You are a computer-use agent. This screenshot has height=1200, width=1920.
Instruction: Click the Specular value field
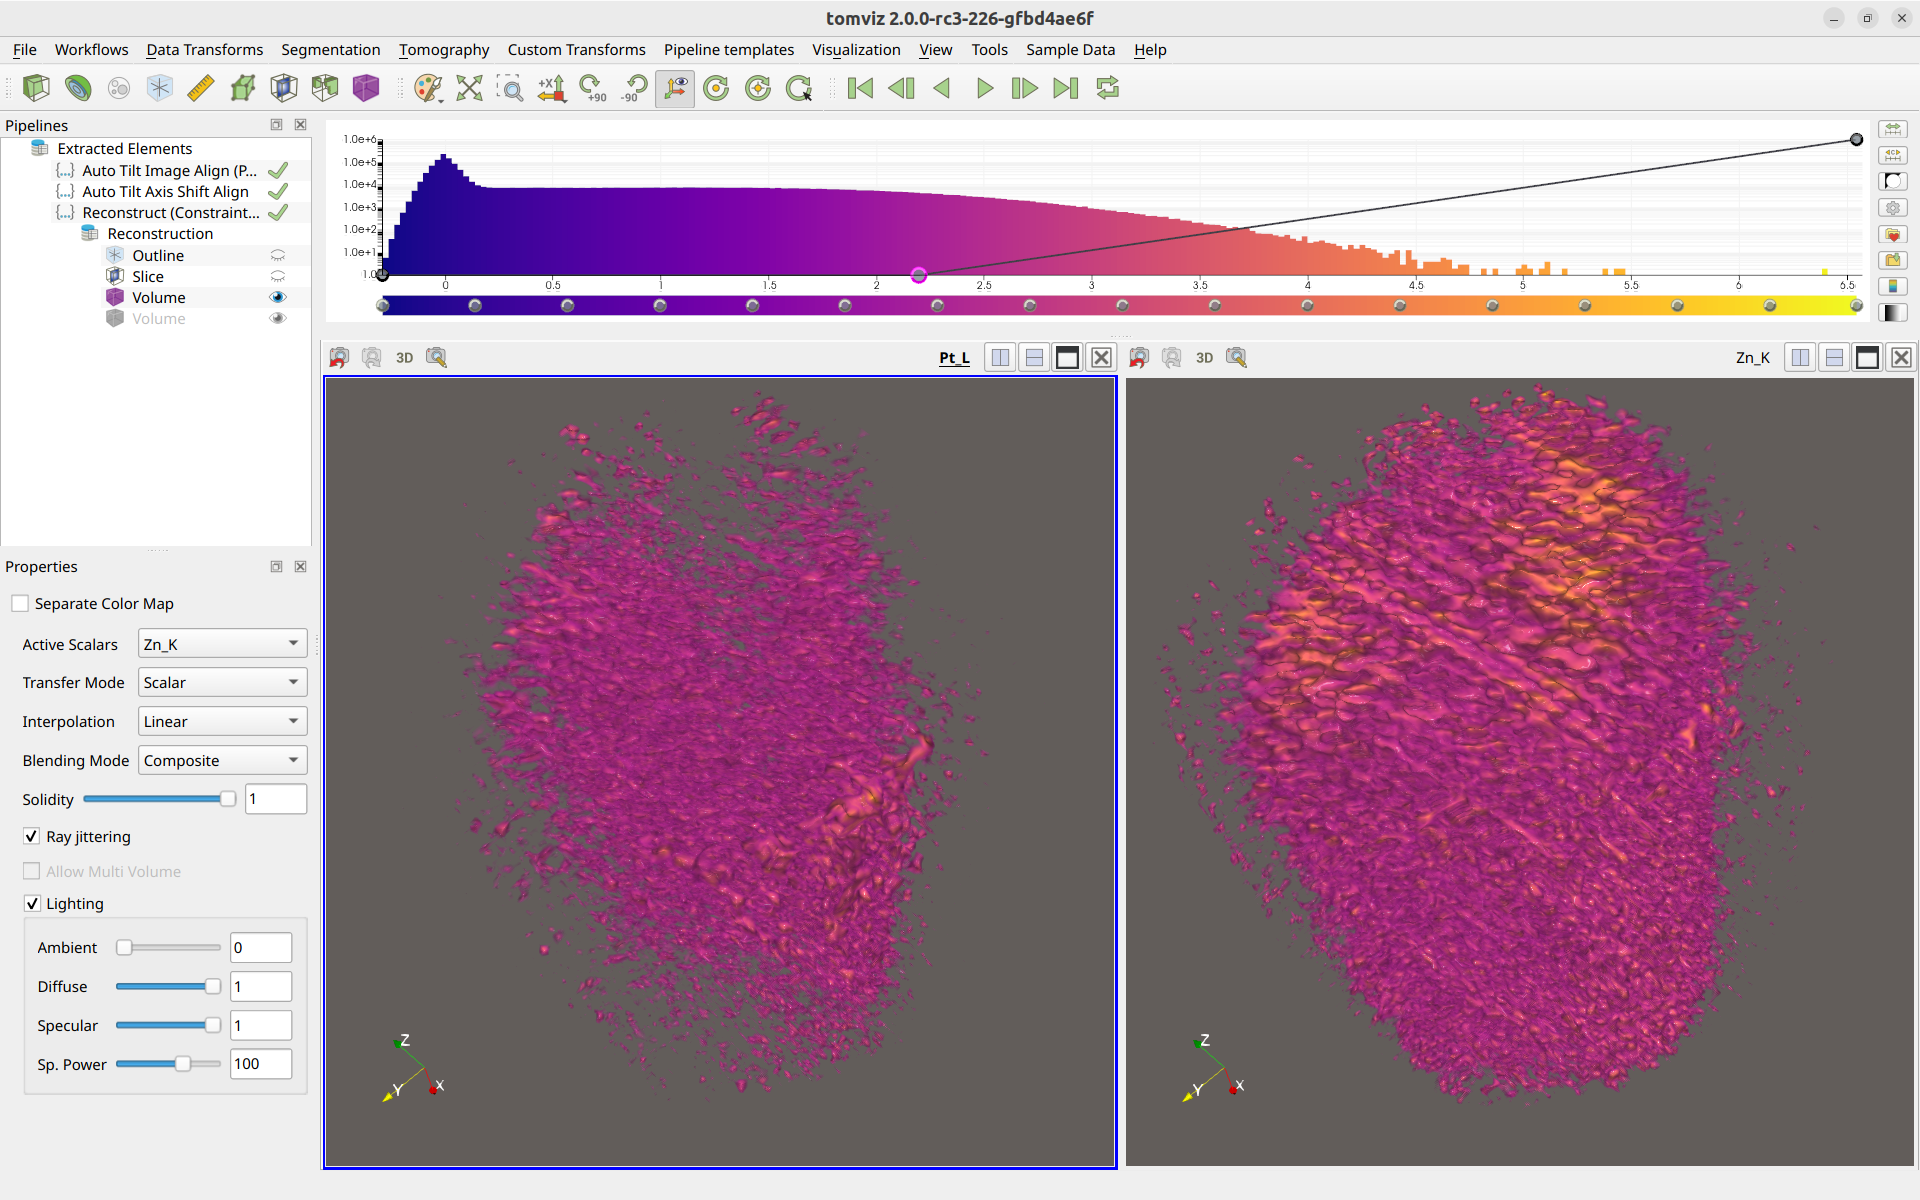261,1025
